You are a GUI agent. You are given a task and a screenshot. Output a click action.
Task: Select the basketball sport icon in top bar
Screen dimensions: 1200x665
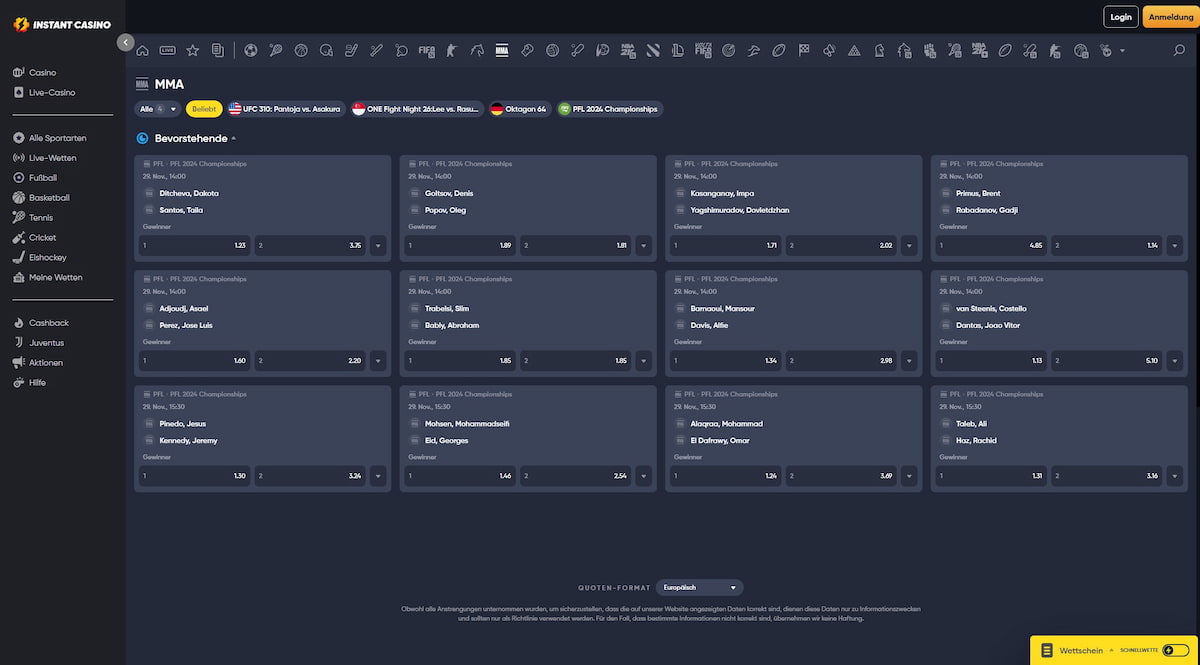coord(301,50)
